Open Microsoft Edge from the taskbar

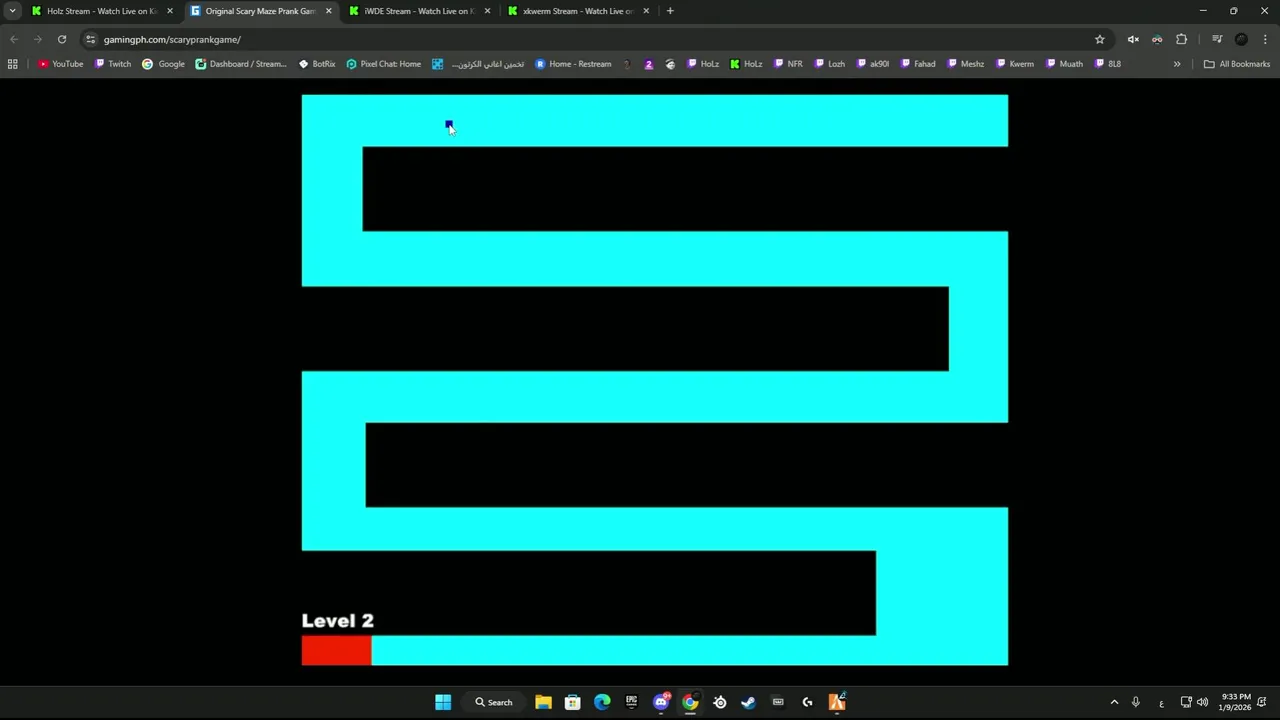(x=602, y=702)
